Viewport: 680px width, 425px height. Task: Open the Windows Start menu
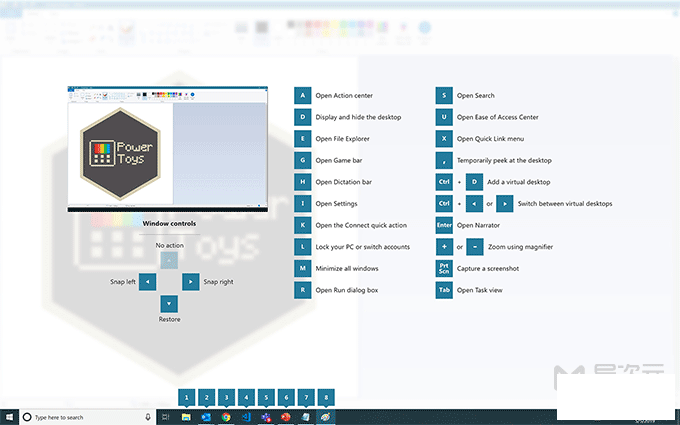[10, 417]
